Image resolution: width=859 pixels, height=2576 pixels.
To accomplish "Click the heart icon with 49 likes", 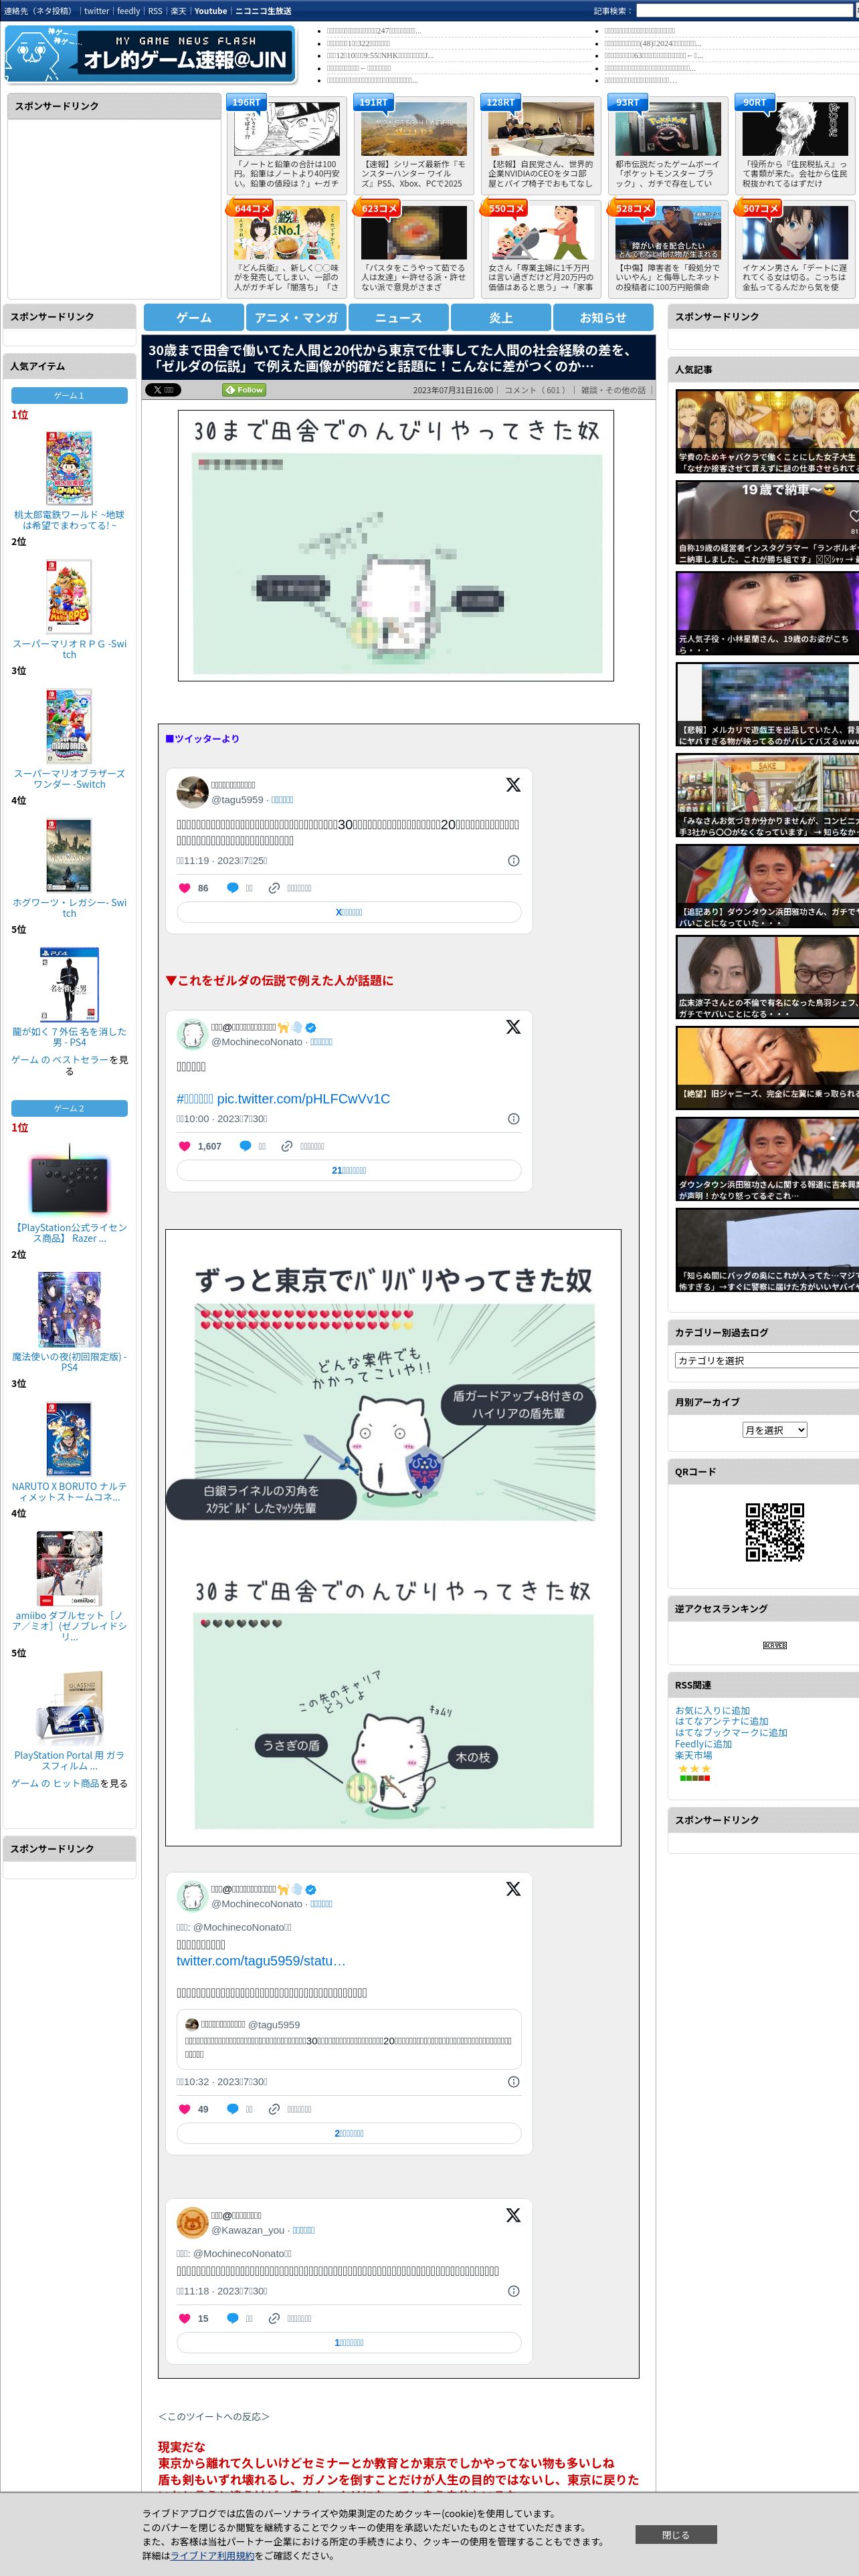I will 184,2109.
